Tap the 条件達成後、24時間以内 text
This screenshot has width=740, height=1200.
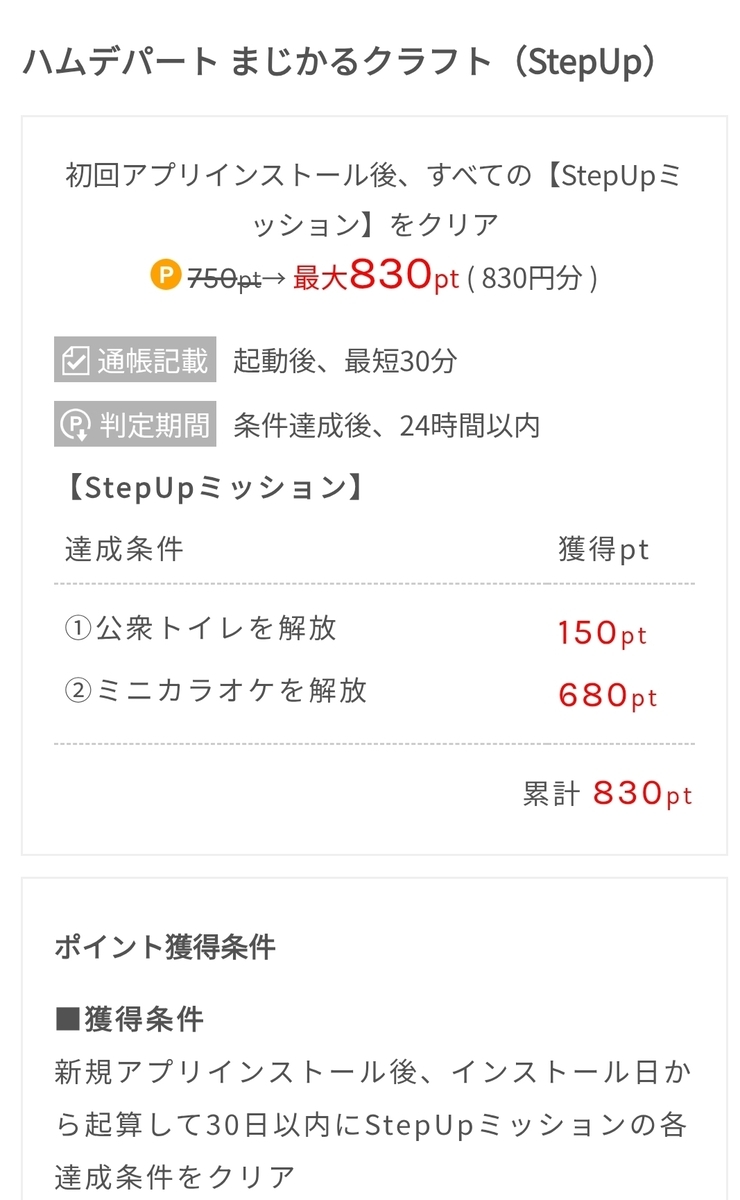click(386, 425)
